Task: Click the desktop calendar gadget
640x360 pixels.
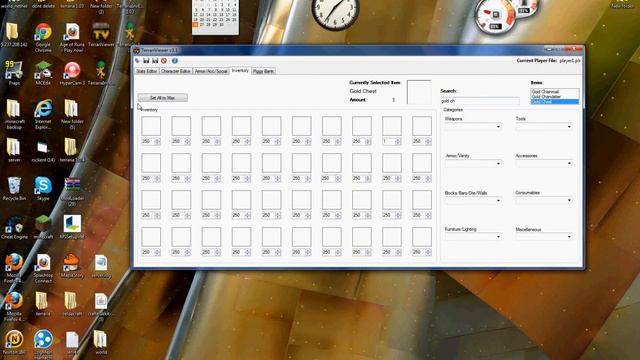Action: 215,16
